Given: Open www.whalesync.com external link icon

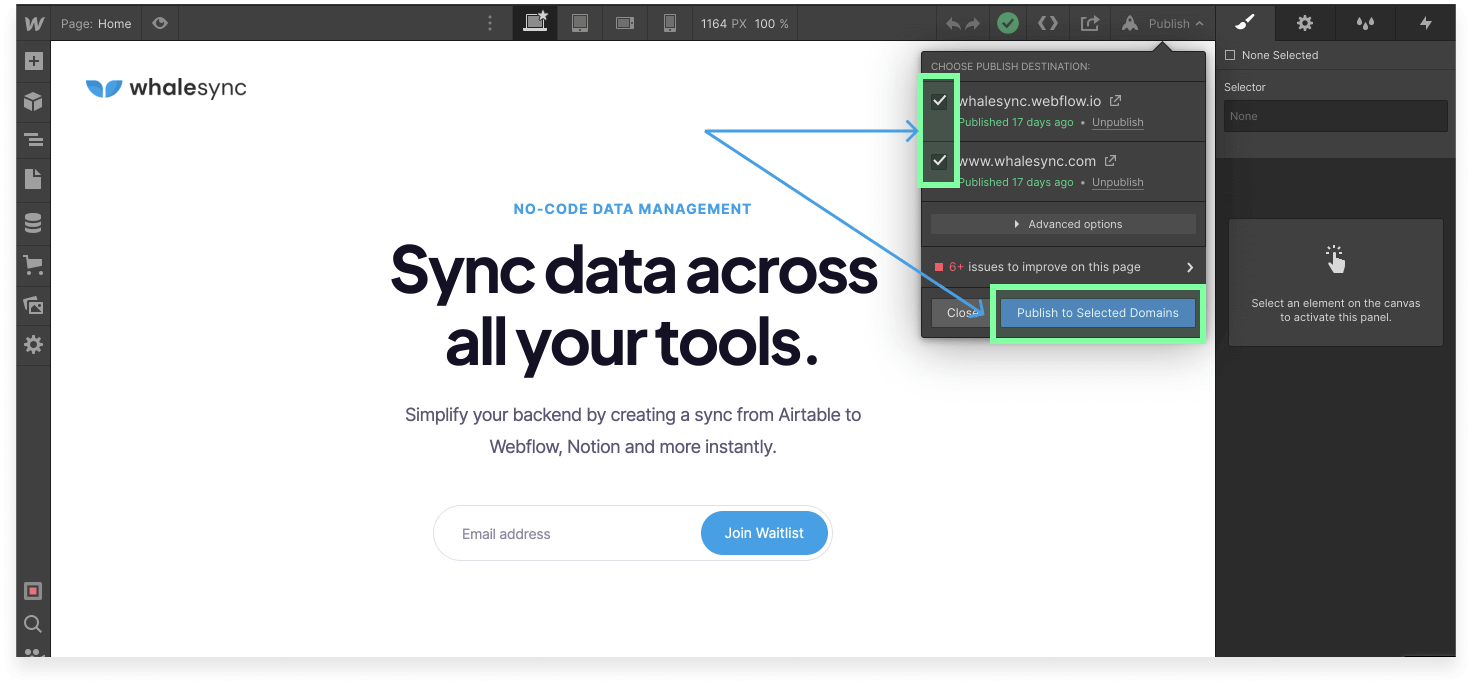Looking at the screenshot, I should coord(1110,161).
